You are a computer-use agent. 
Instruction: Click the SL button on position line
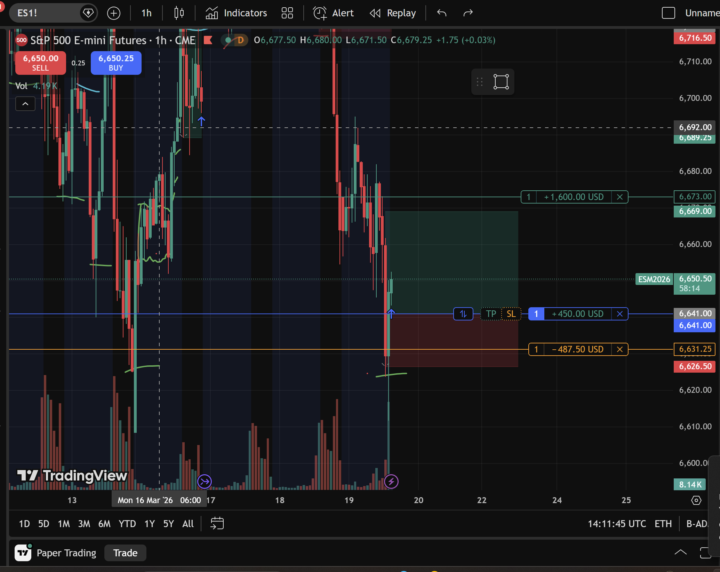[x=511, y=314]
